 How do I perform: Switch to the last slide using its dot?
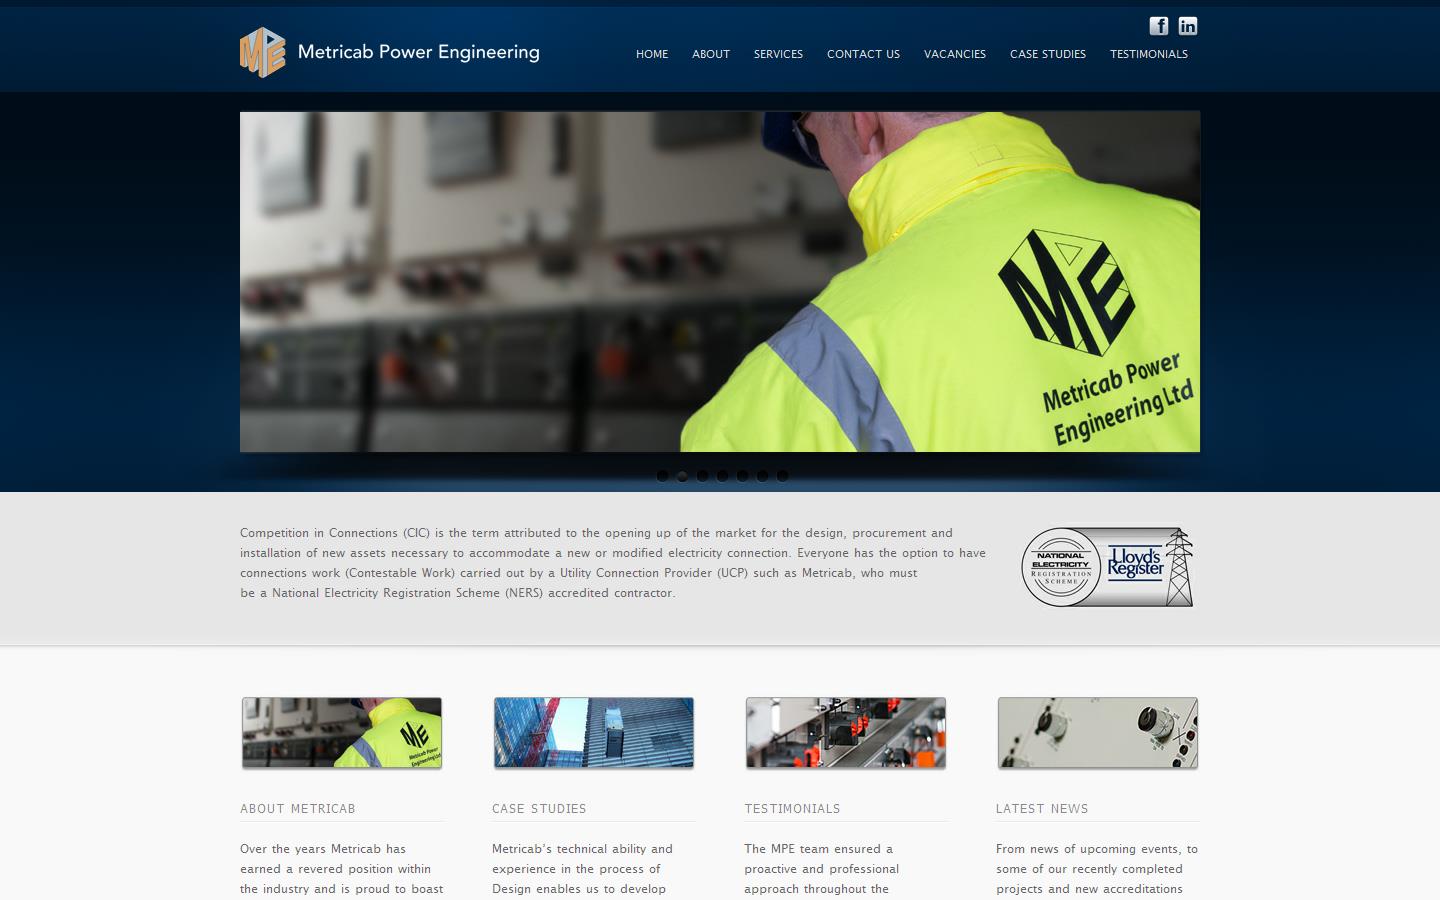pyautogui.click(x=782, y=477)
